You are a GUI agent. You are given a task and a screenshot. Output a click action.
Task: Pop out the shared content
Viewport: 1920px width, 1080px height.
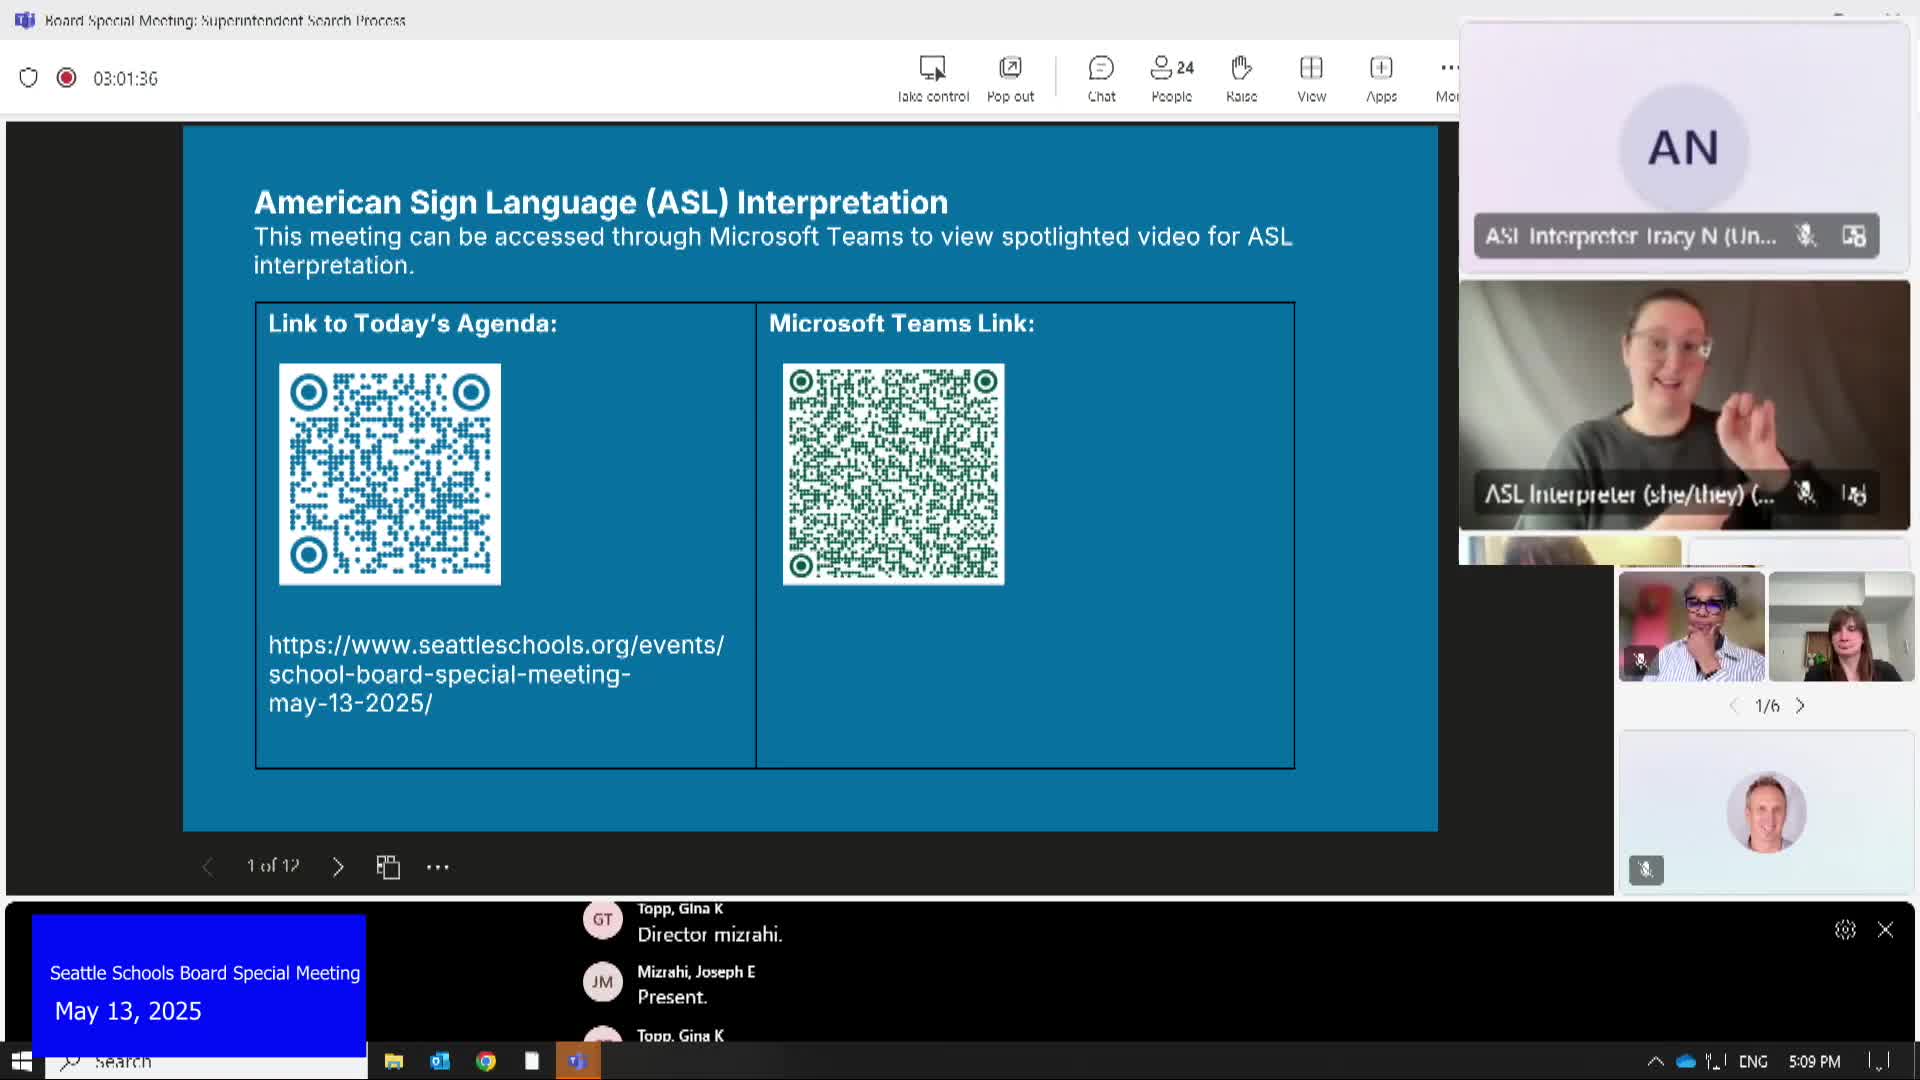pyautogui.click(x=1010, y=78)
